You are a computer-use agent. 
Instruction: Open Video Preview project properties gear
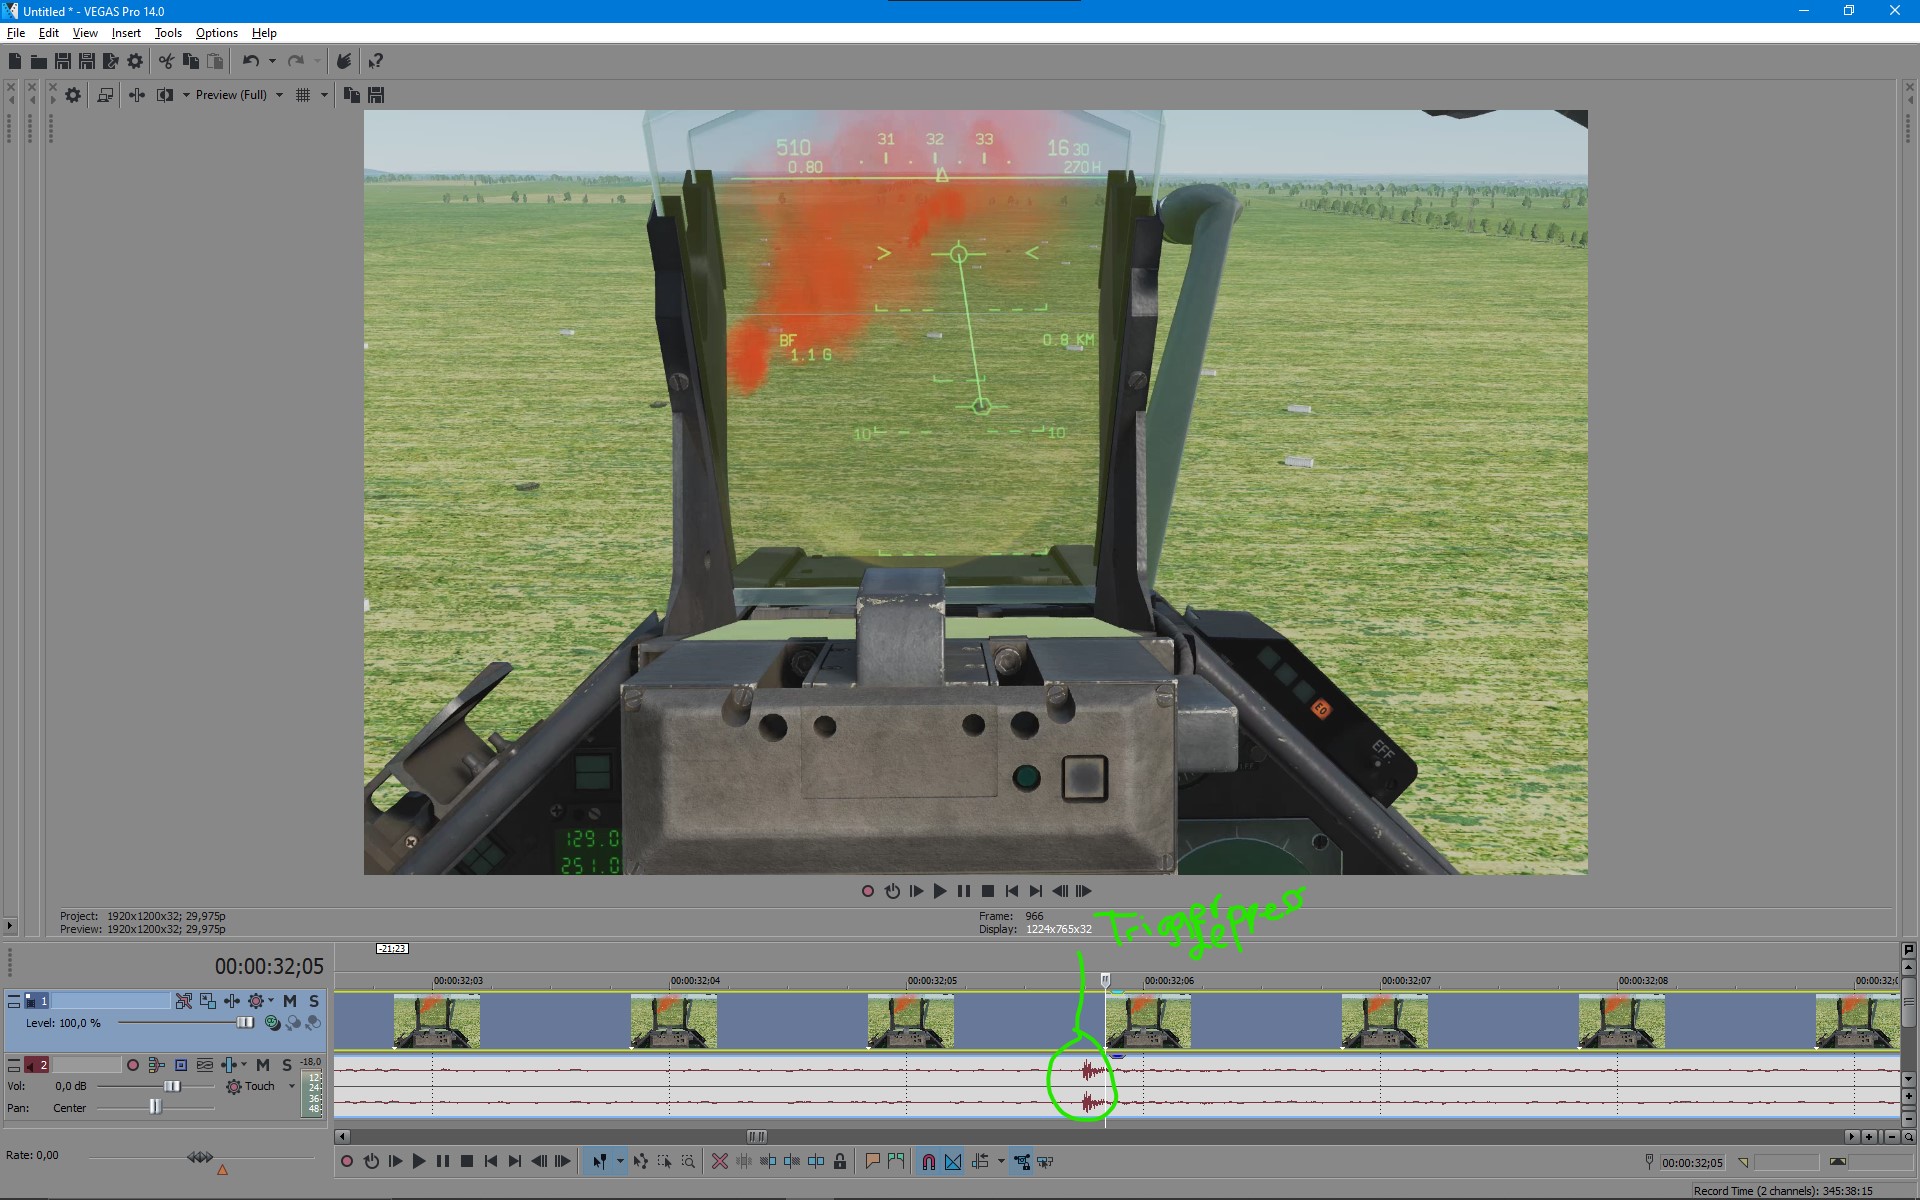(73, 95)
